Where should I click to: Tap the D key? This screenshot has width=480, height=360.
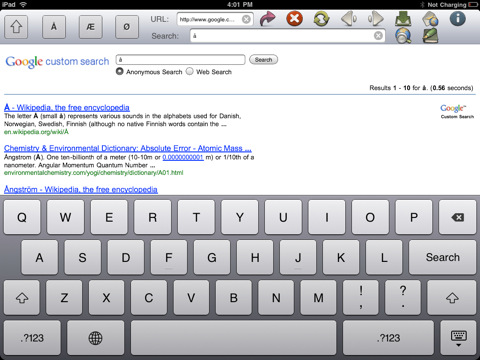[126, 257]
